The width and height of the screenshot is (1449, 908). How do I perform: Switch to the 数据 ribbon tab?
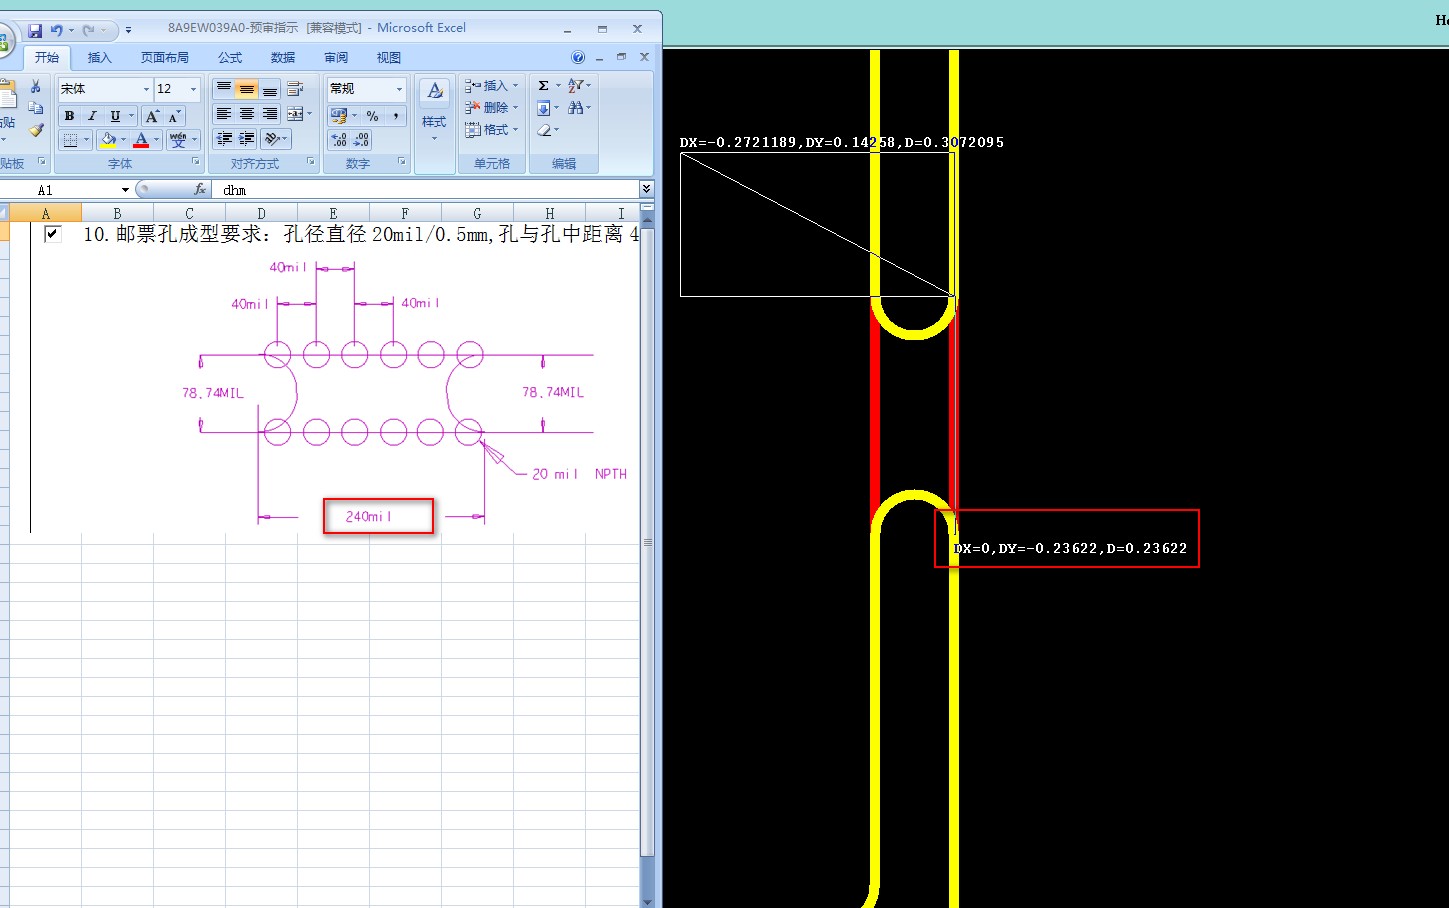click(x=283, y=58)
